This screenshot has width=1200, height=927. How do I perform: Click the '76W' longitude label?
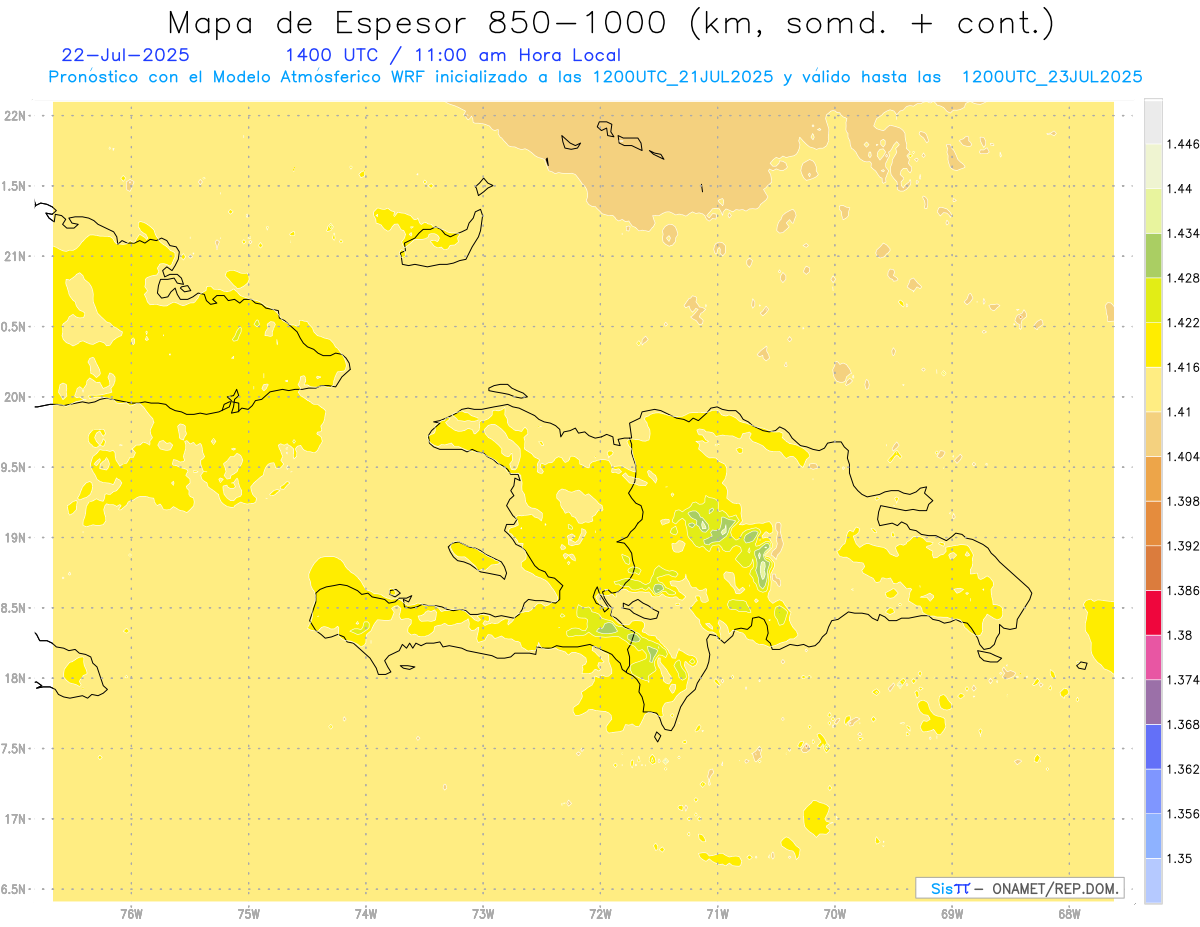131,914
